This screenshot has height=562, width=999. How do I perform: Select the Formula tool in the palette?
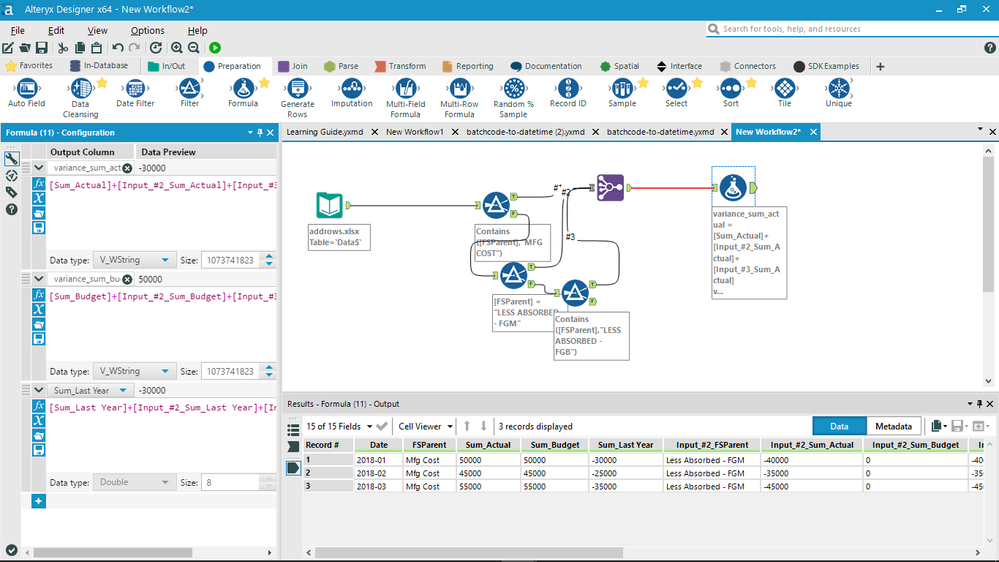243,93
